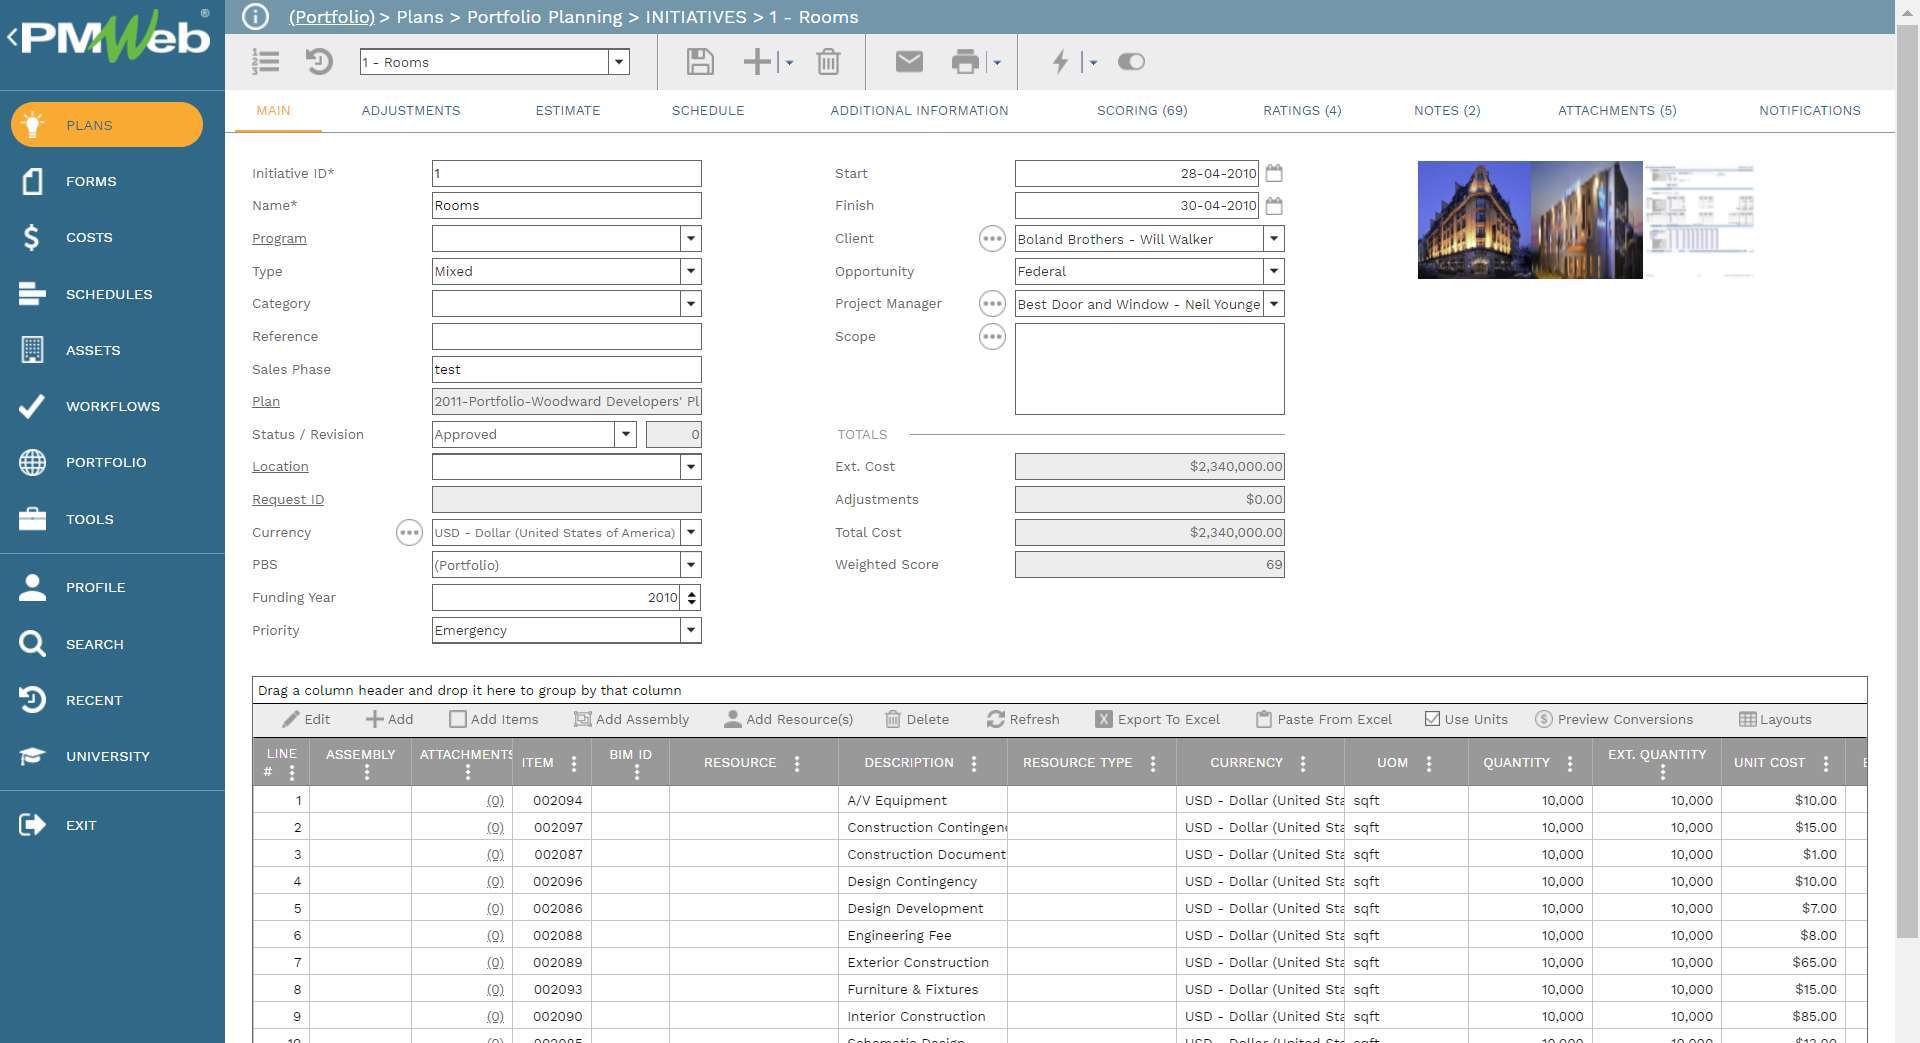Screen dimensions: 1920x1043
Task: Click the list view icon in the toolbar
Action: [266, 62]
